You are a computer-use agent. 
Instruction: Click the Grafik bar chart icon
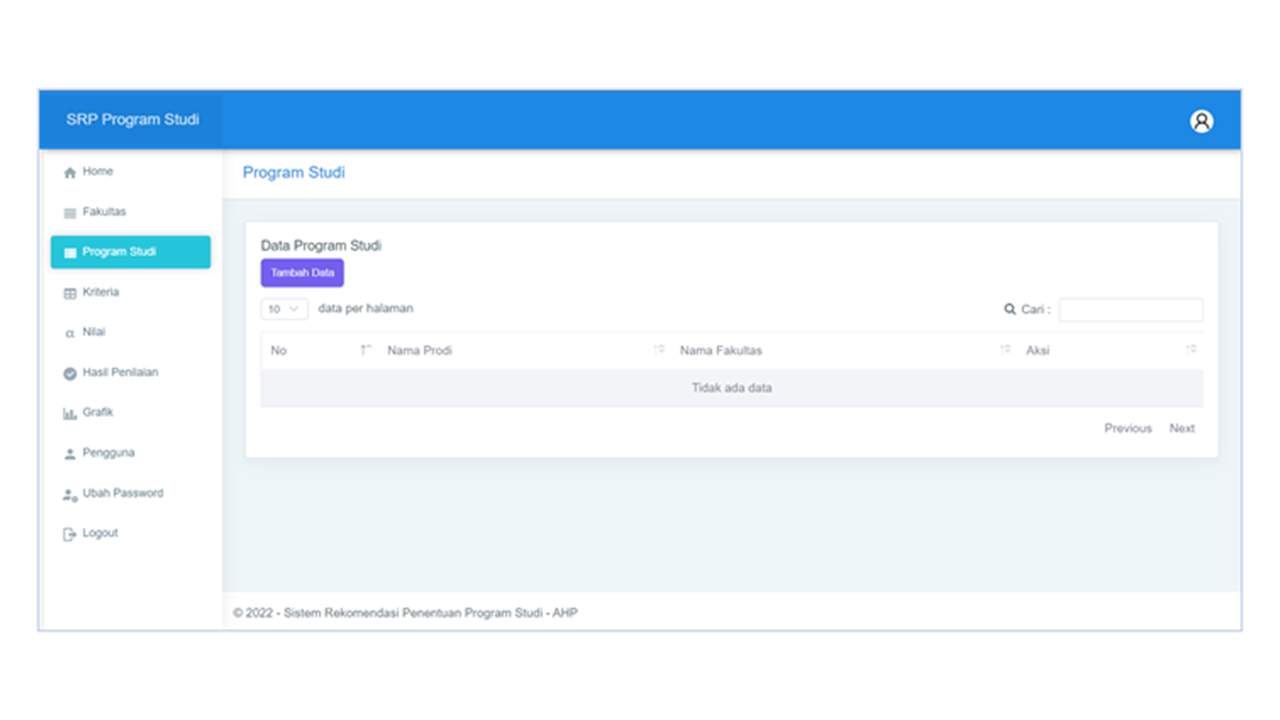[x=70, y=414]
